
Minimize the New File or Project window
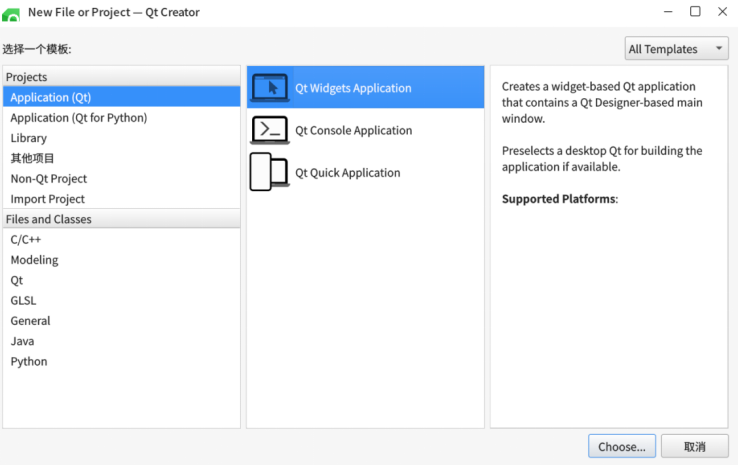(x=668, y=12)
